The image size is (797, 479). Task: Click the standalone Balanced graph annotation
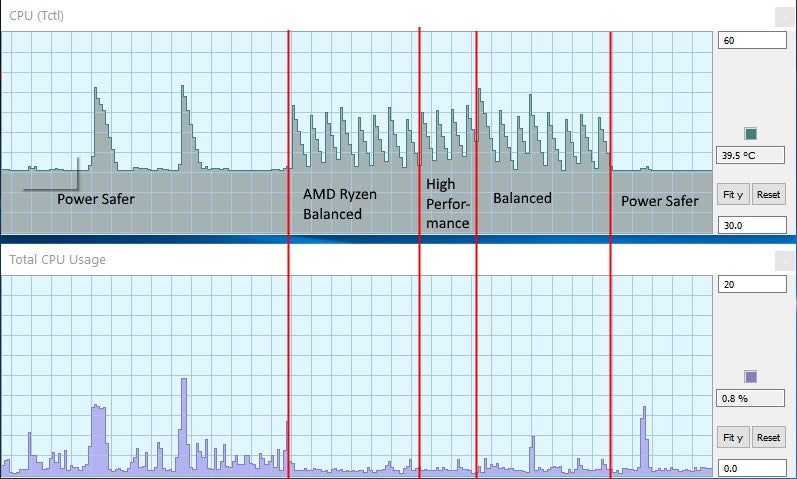pos(522,198)
